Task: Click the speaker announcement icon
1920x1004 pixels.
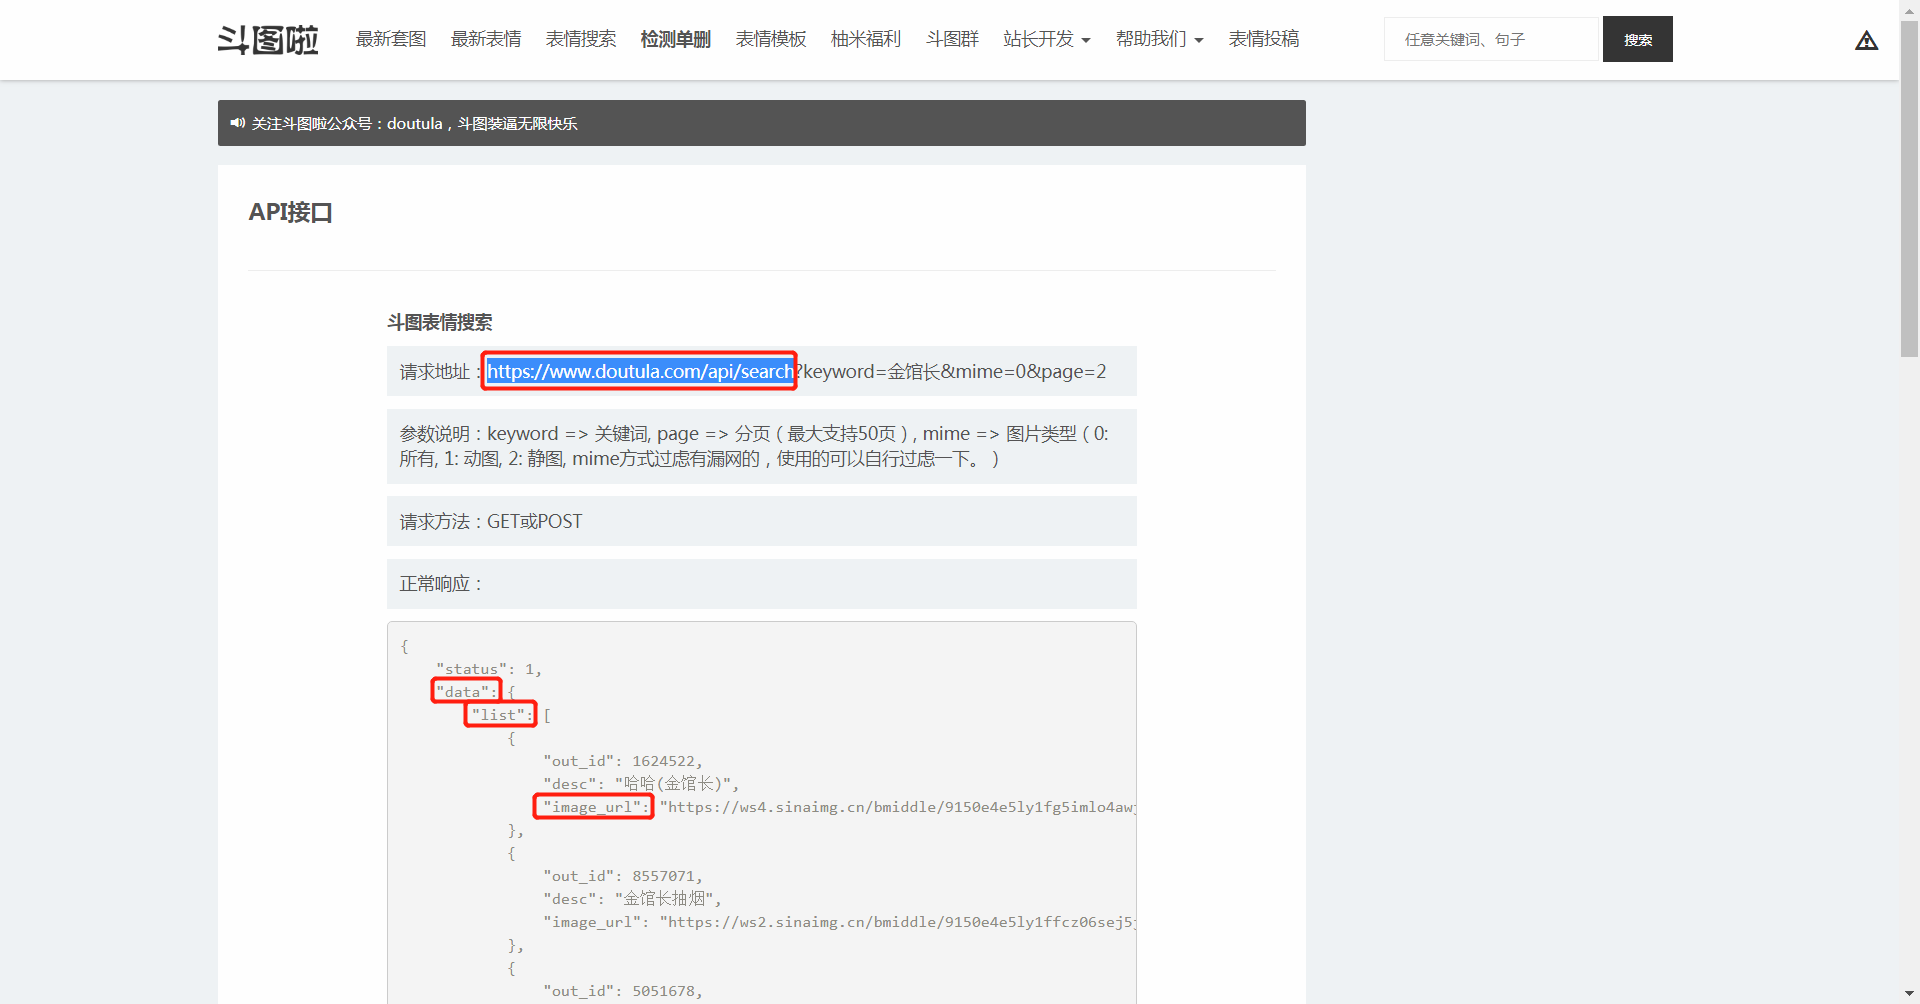Action: click(237, 123)
